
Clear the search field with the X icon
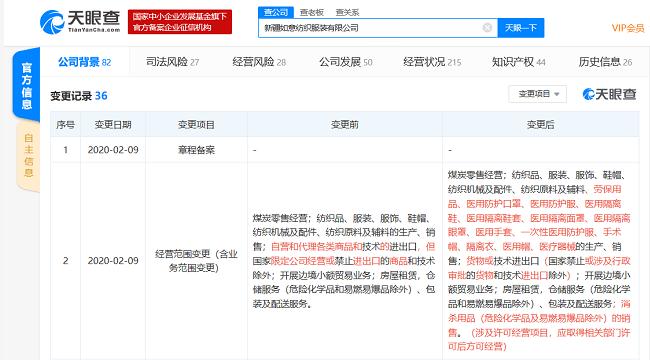[x=487, y=27]
